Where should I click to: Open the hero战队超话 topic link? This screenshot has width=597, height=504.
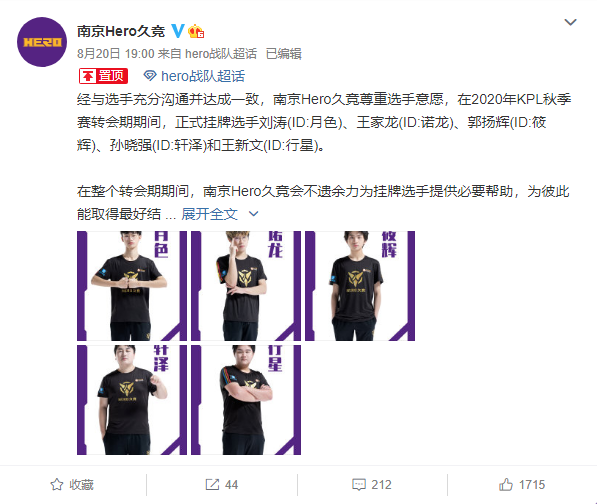click(x=203, y=76)
